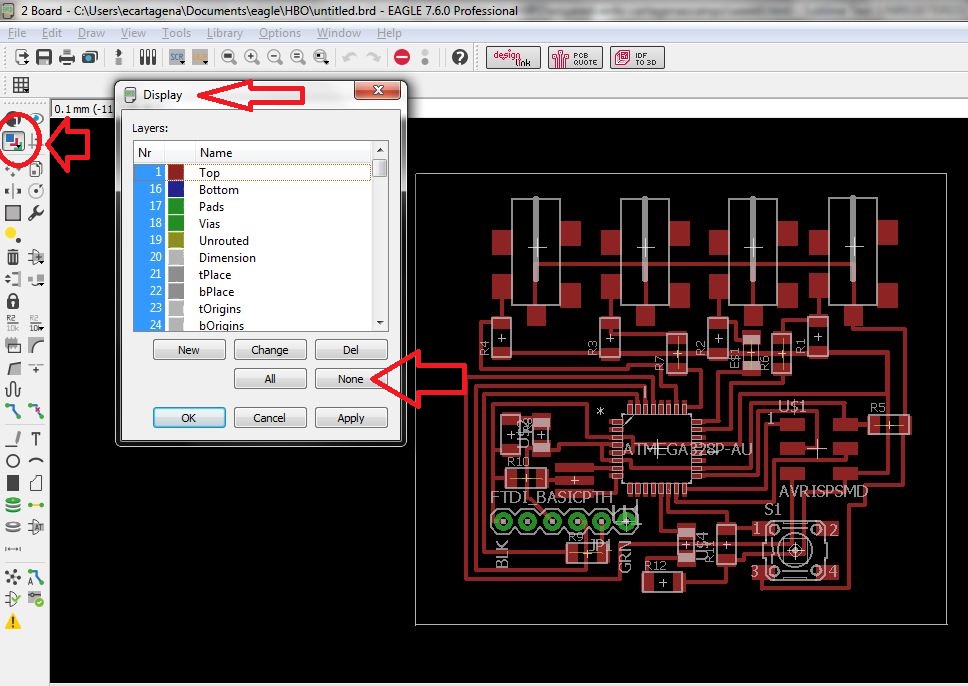This screenshot has height=686, width=968.
Task: Select the Via tool green icon
Action: 13,505
